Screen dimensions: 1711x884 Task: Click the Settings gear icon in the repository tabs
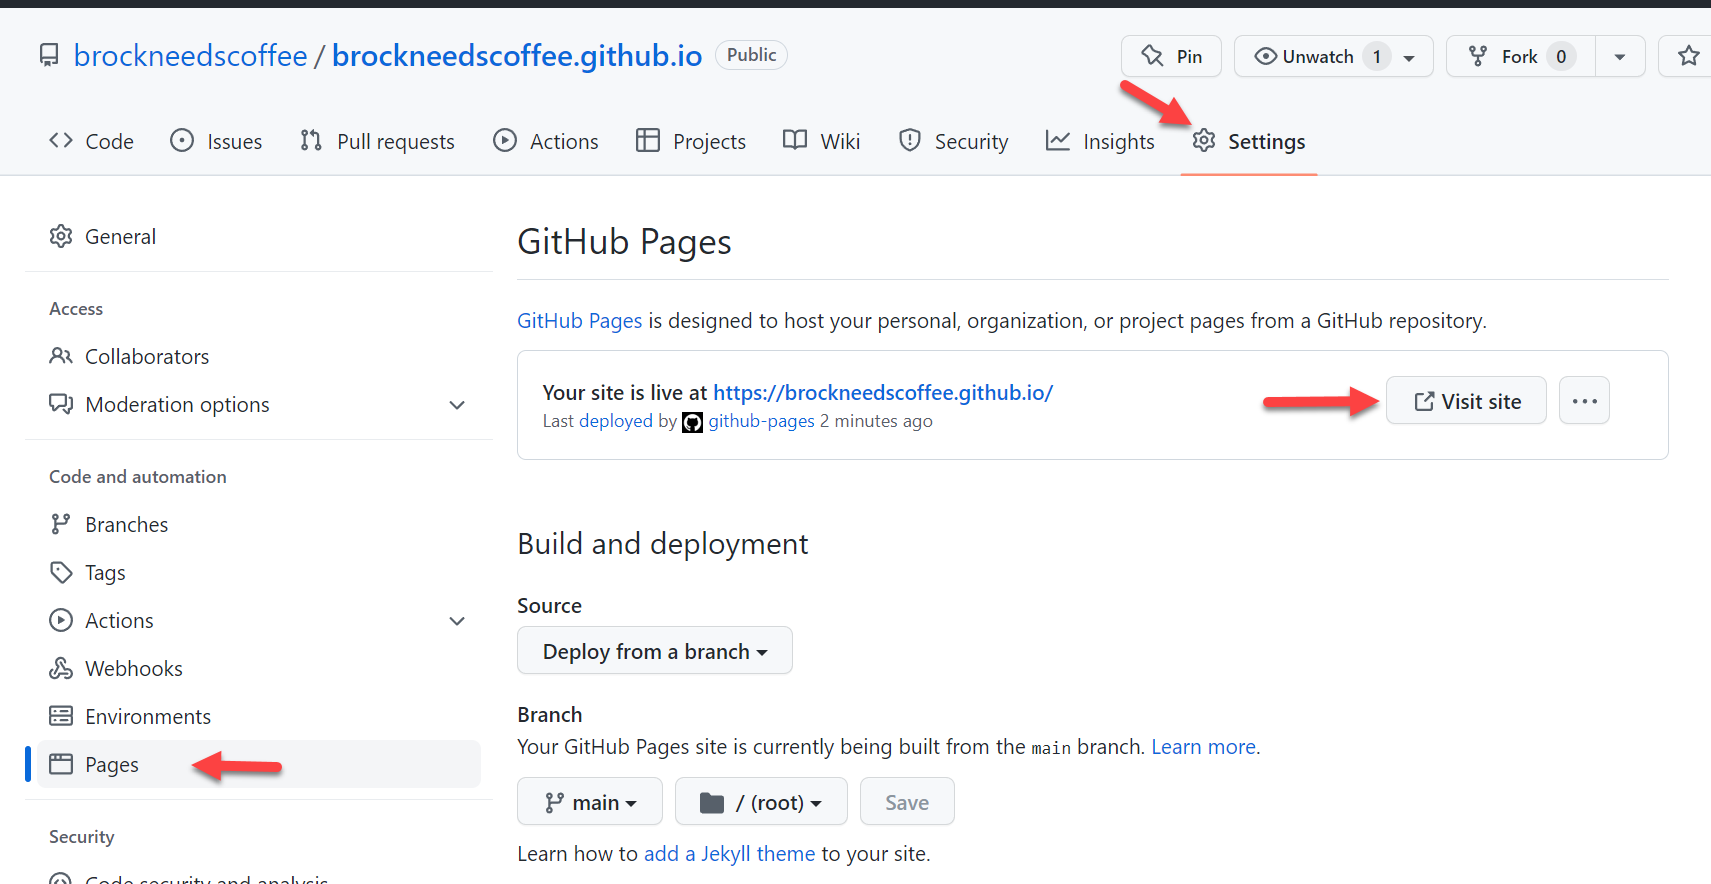(x=1204, y=141)
